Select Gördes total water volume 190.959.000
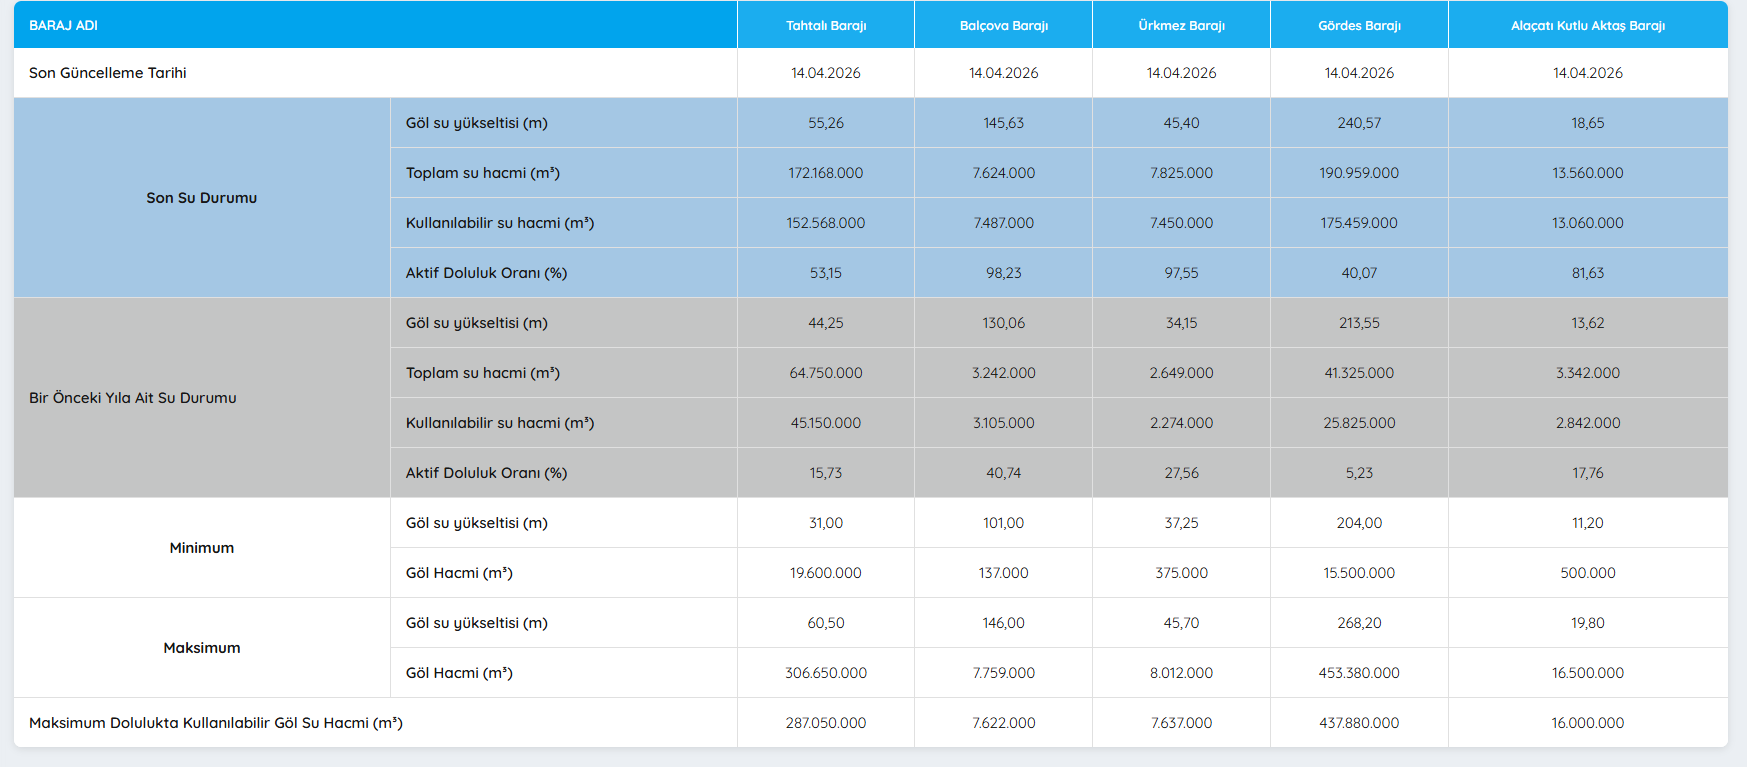The height and width of the screenshot is (767, 1747). 1359,173
